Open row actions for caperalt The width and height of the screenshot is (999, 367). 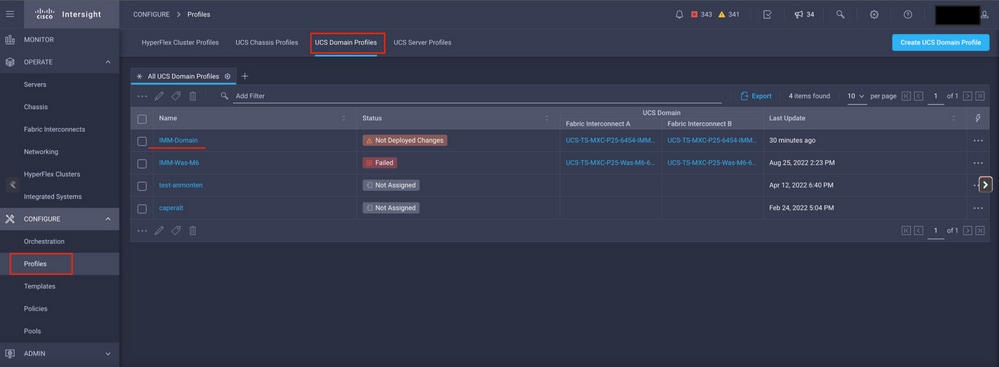coord(978,208)
